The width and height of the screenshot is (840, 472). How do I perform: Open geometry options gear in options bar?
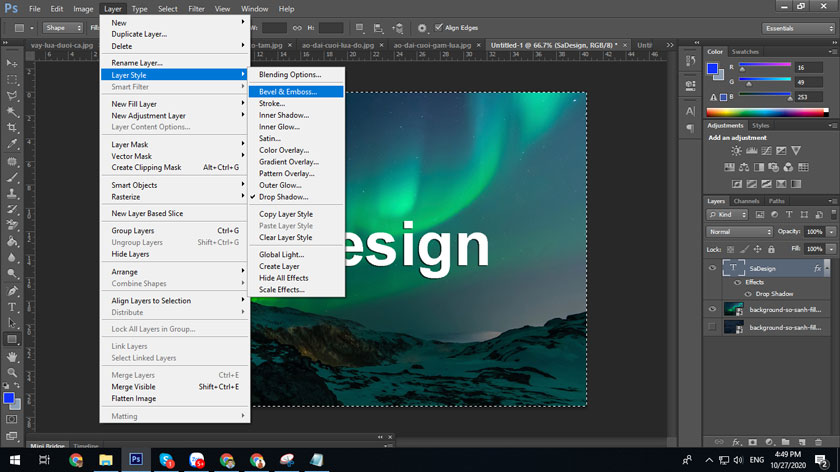pyautogui.click(x=422, y=28)
